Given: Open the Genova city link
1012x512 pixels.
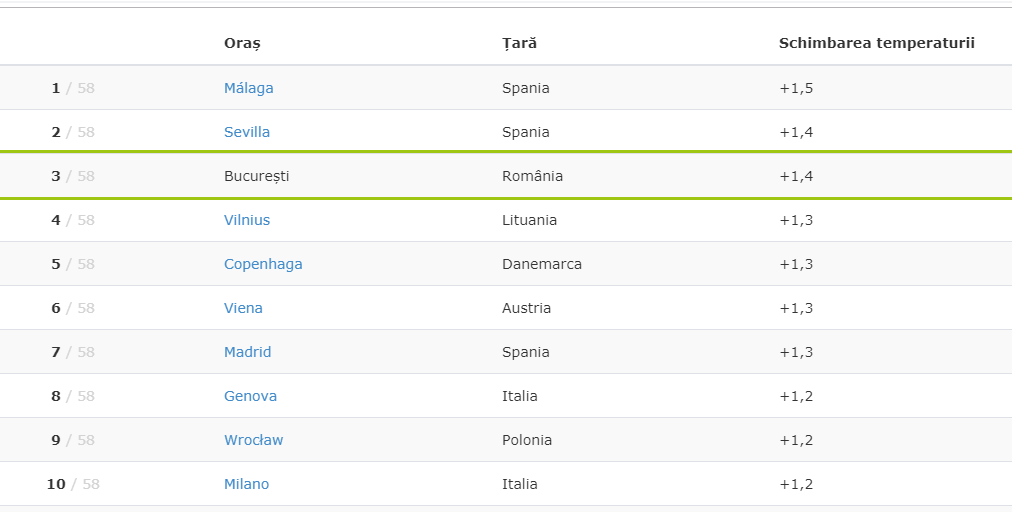Looking at the screenshot, I should [250, 396].
